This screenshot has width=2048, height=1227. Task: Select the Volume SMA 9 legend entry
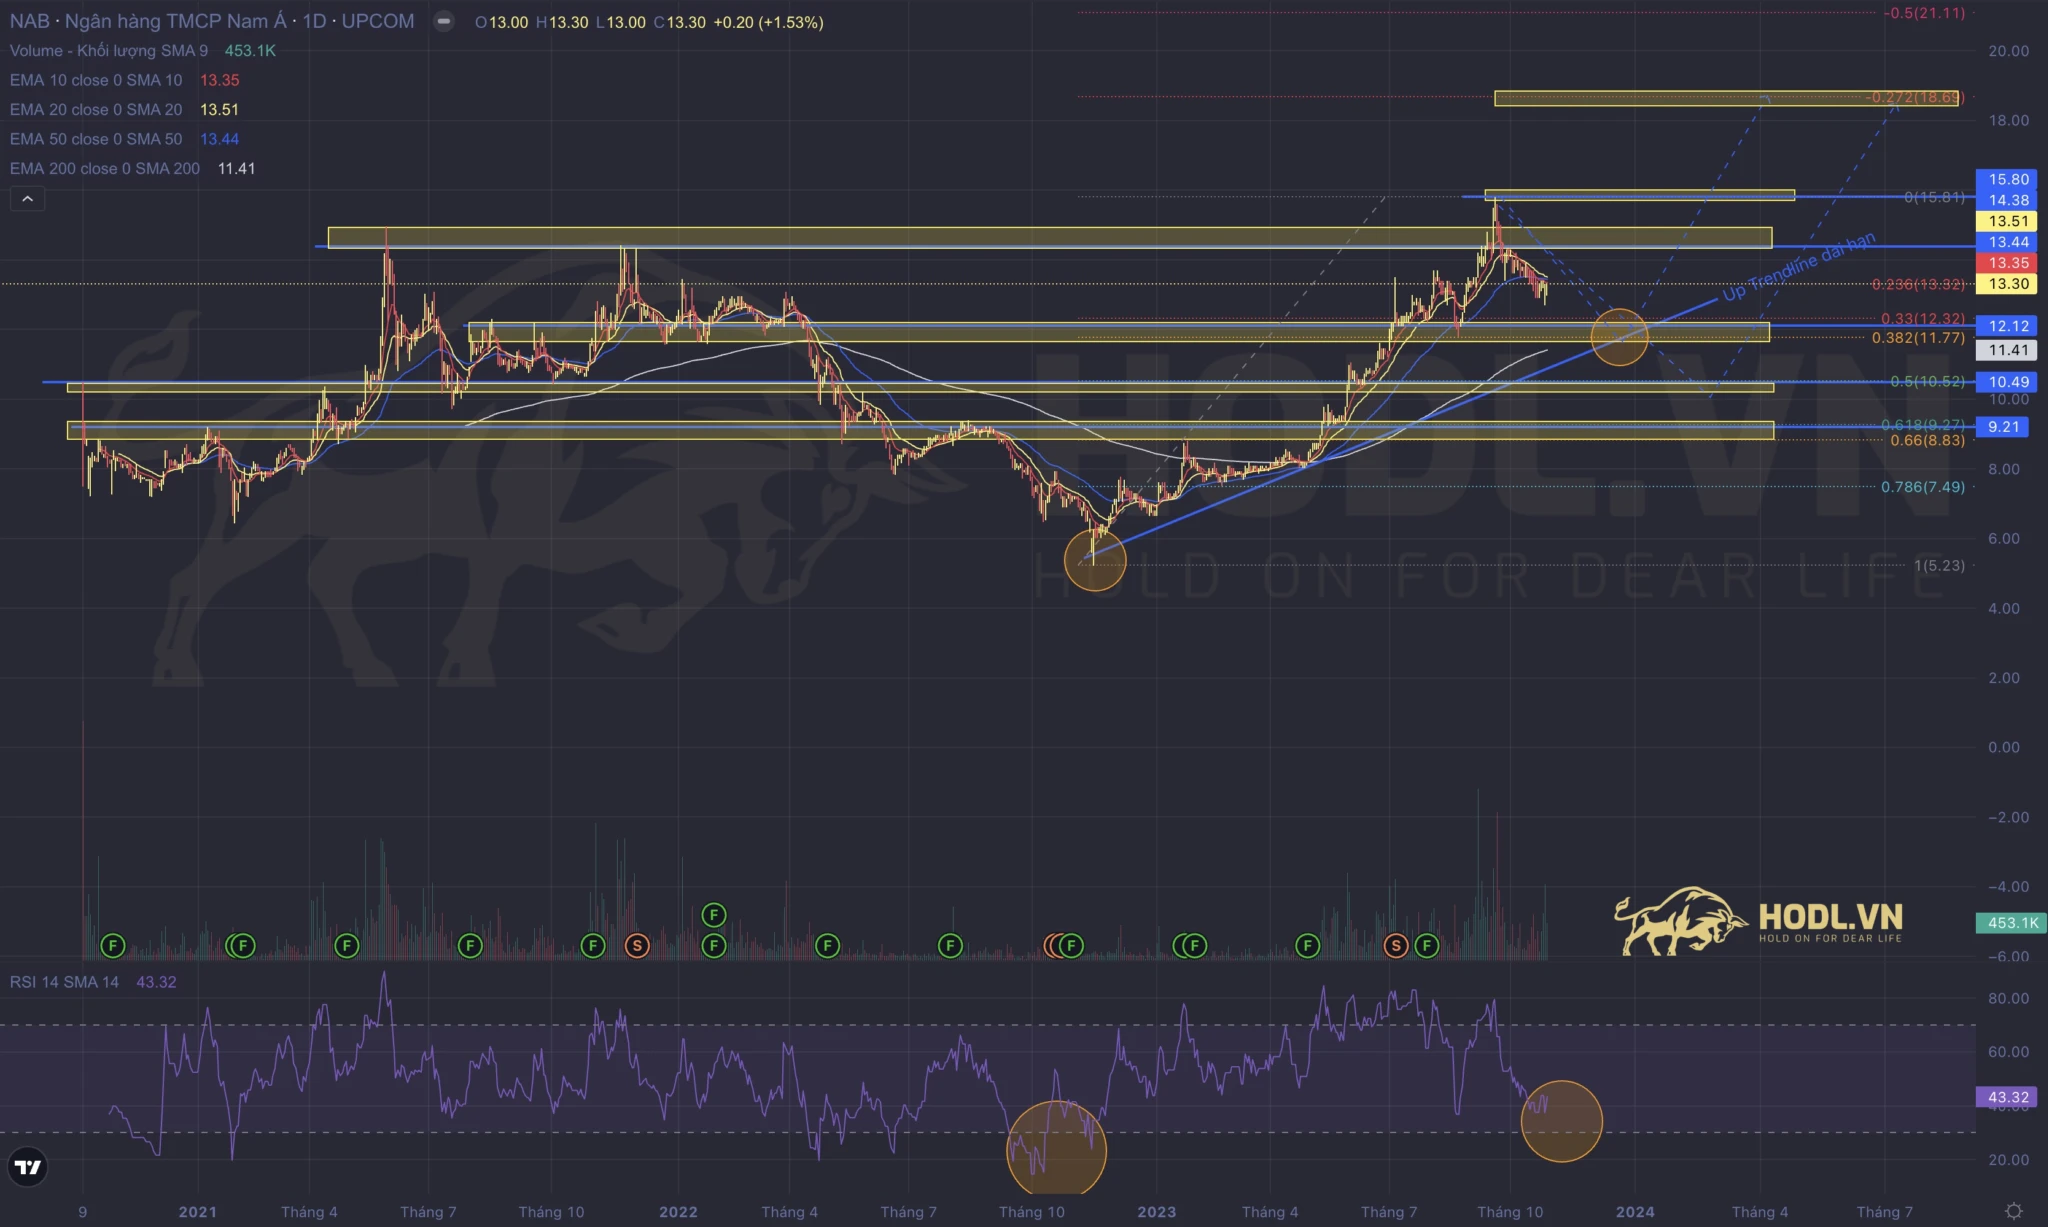[109, 50]
